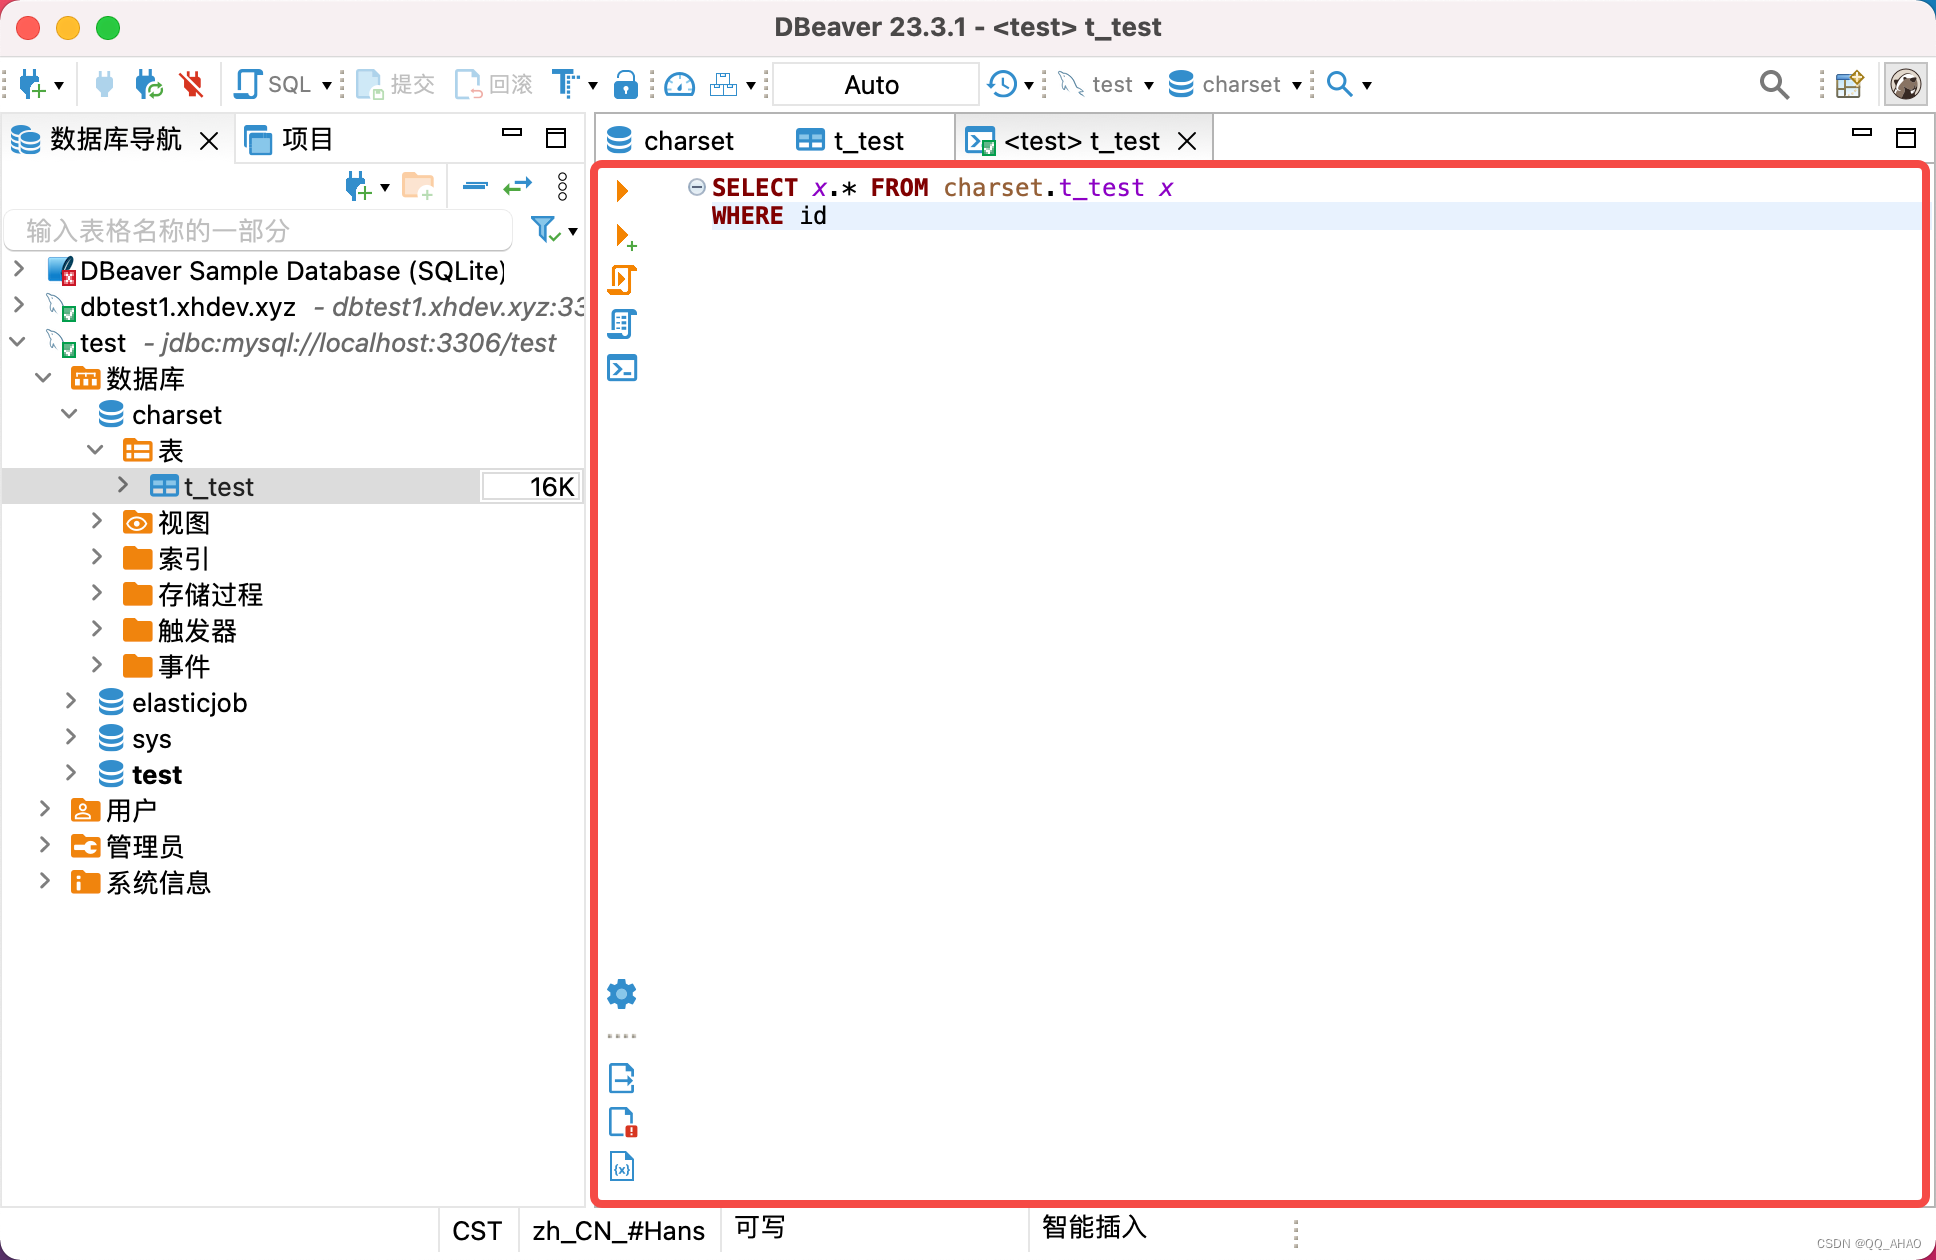Open the perspective switcher icon
Viewport: 1936px width, 1260px height.
pyautogui.click(x=1850, y=85)
